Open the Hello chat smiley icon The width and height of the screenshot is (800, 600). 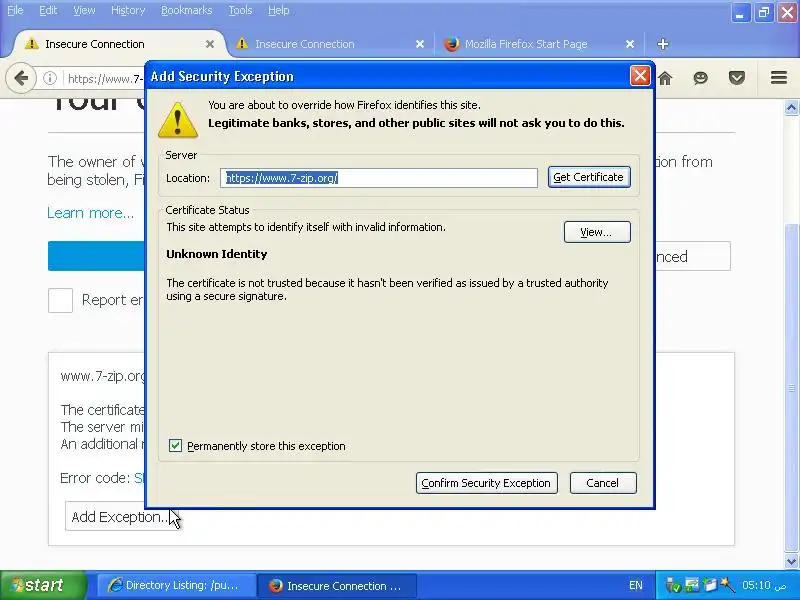701,78
